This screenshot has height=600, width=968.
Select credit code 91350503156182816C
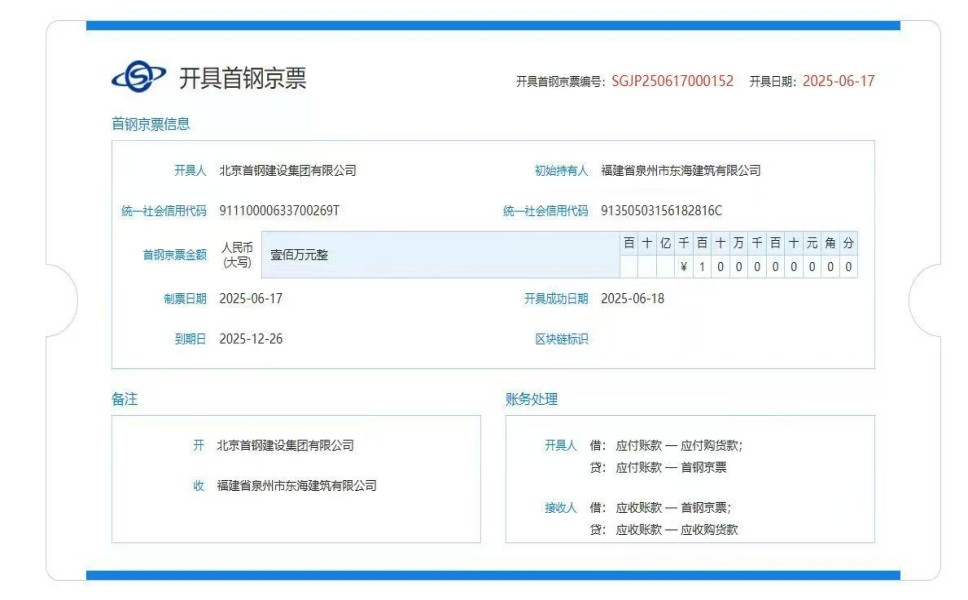[x=661, y=210]
